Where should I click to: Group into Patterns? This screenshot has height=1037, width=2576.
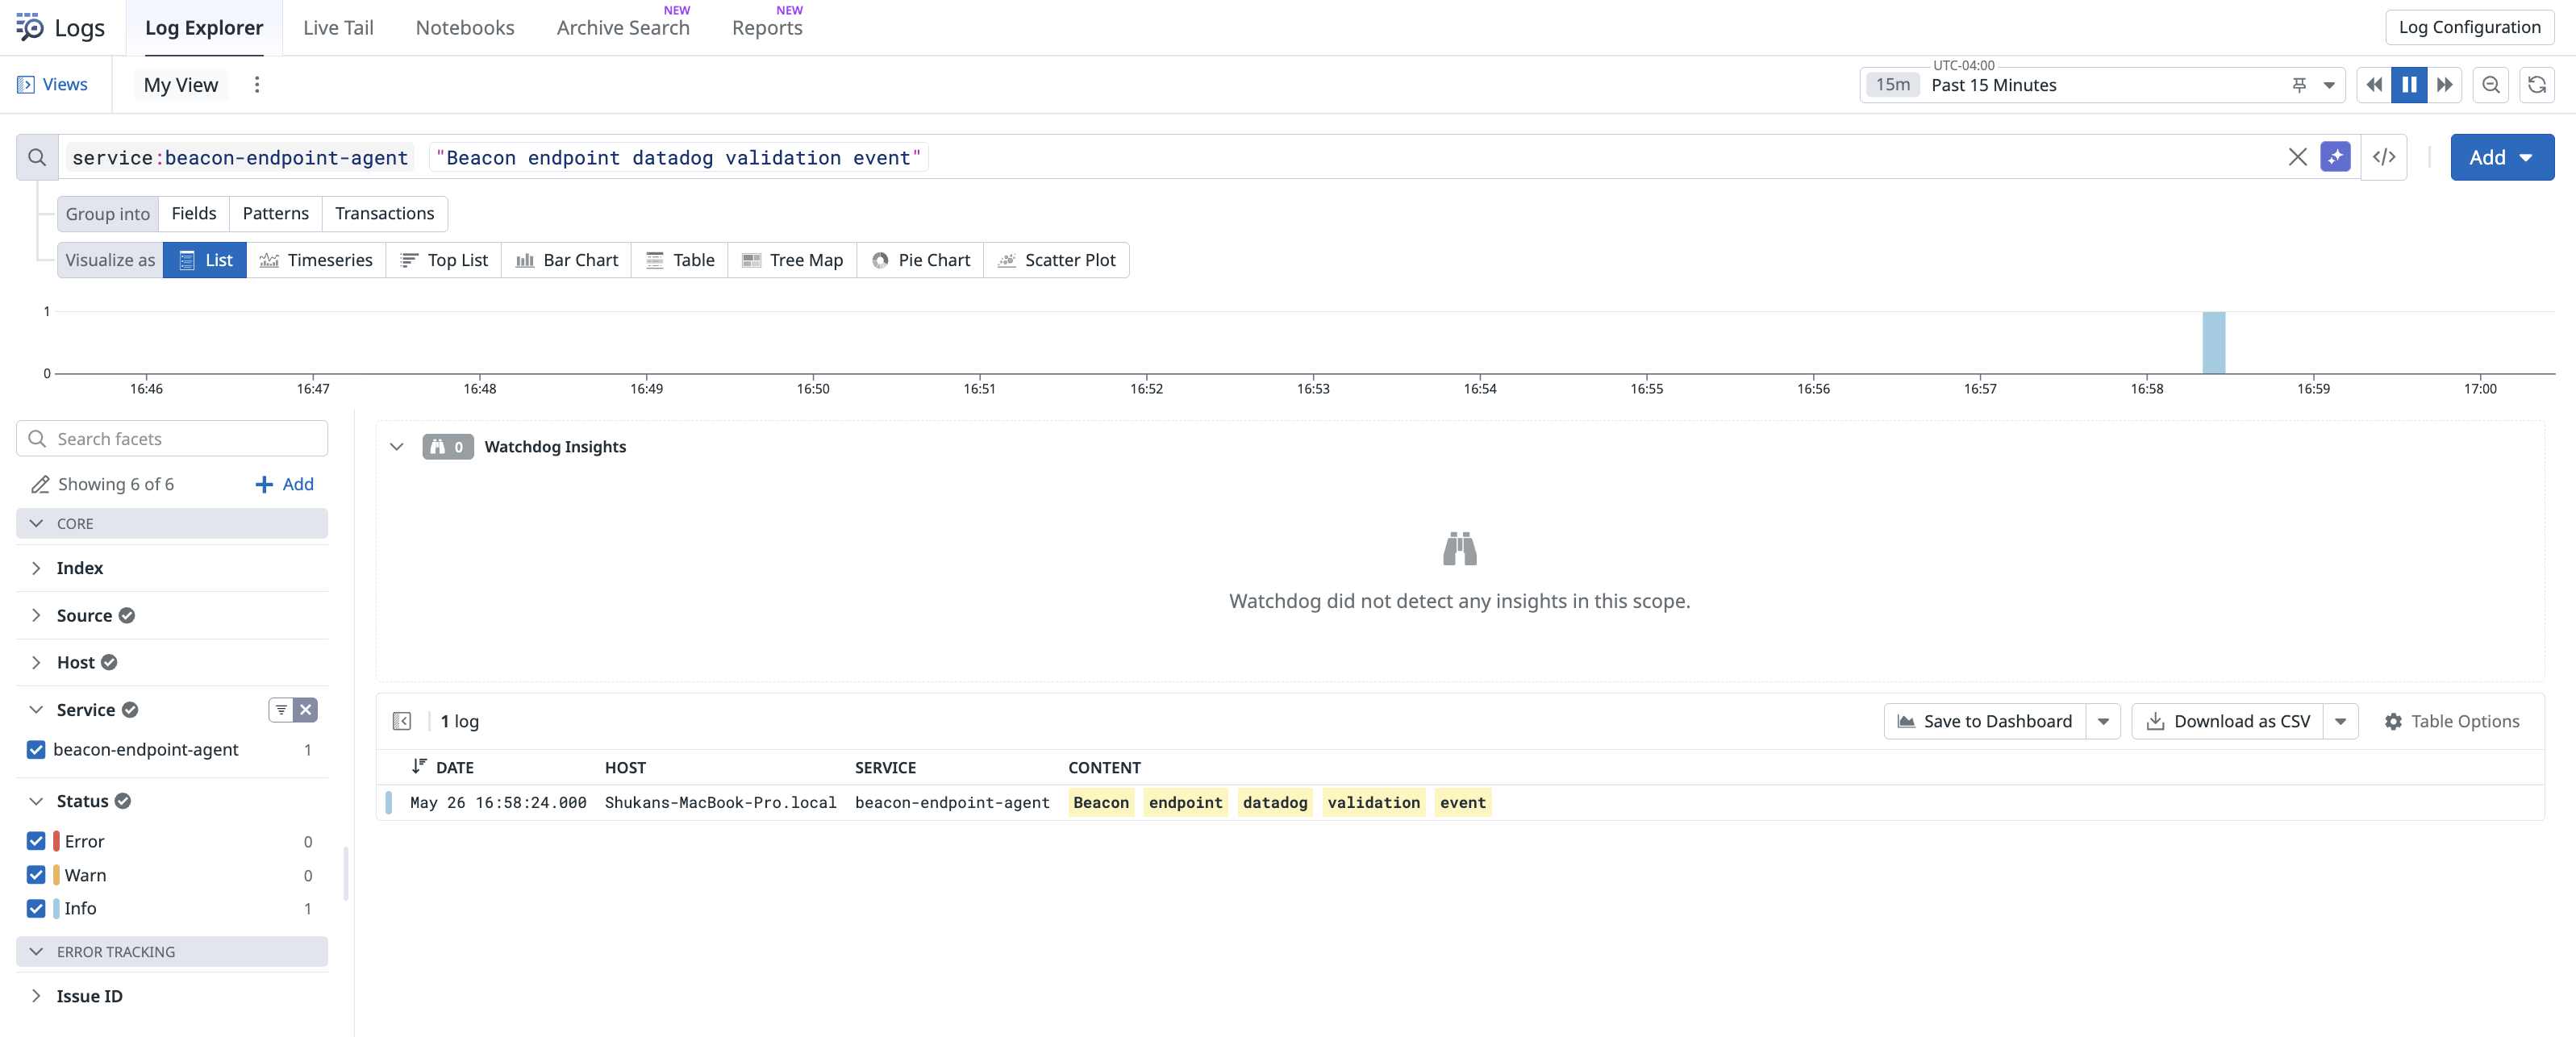(x=276, y=213)
